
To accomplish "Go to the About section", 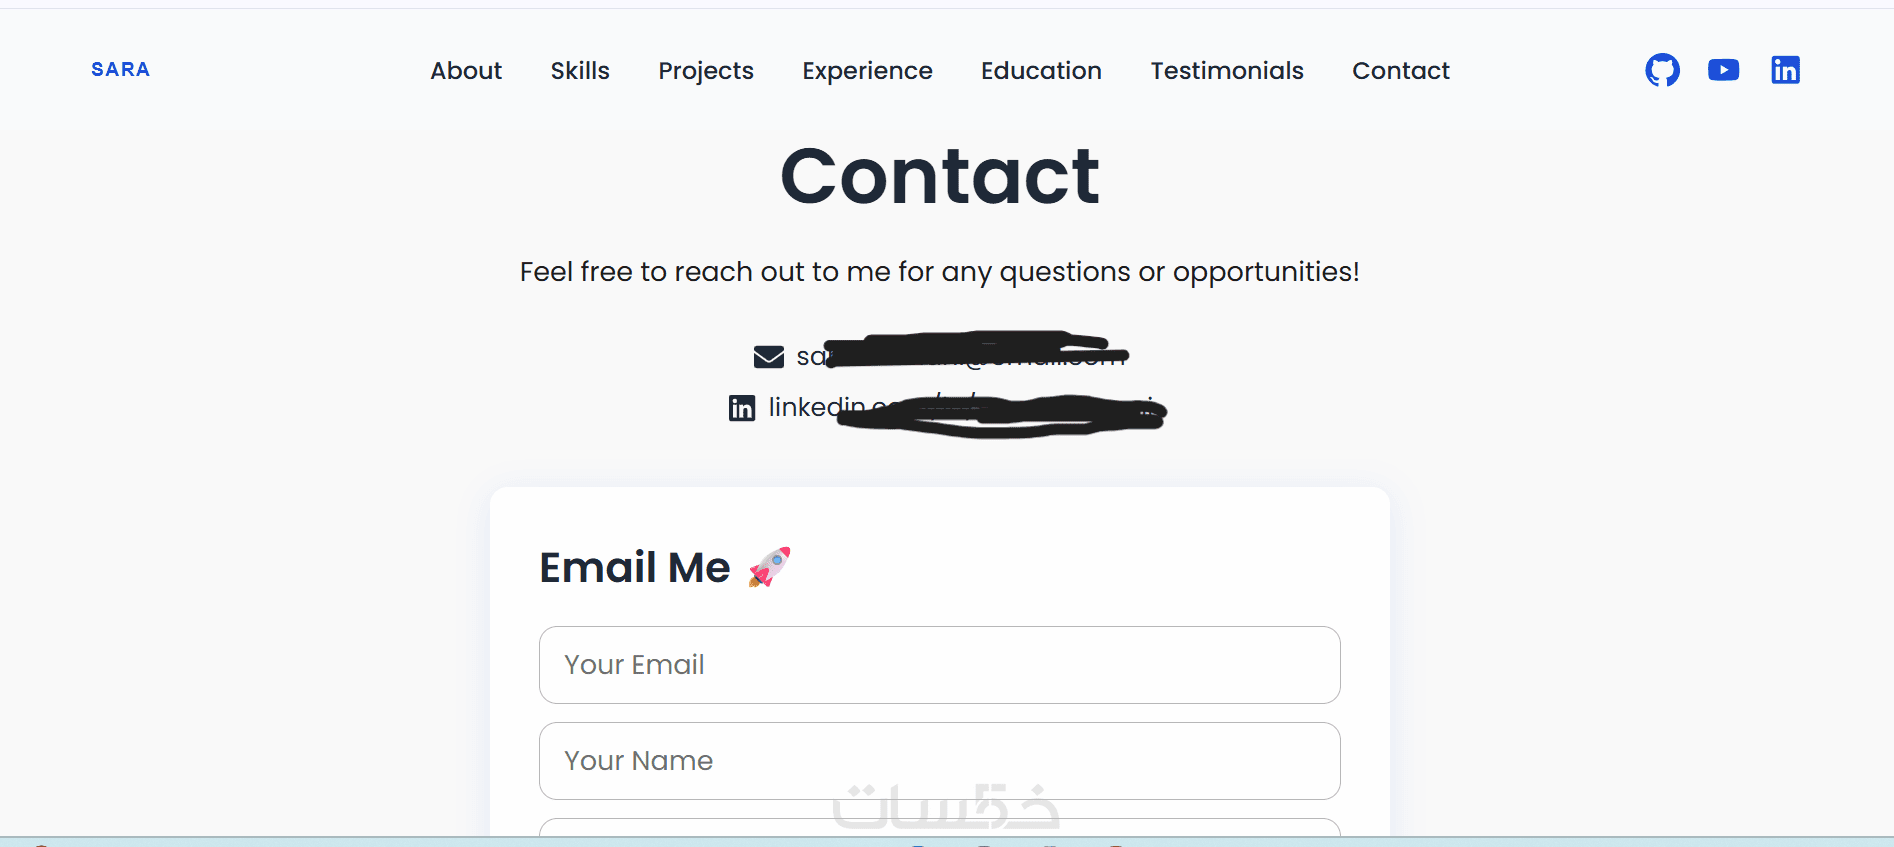I will coord(466,71).
